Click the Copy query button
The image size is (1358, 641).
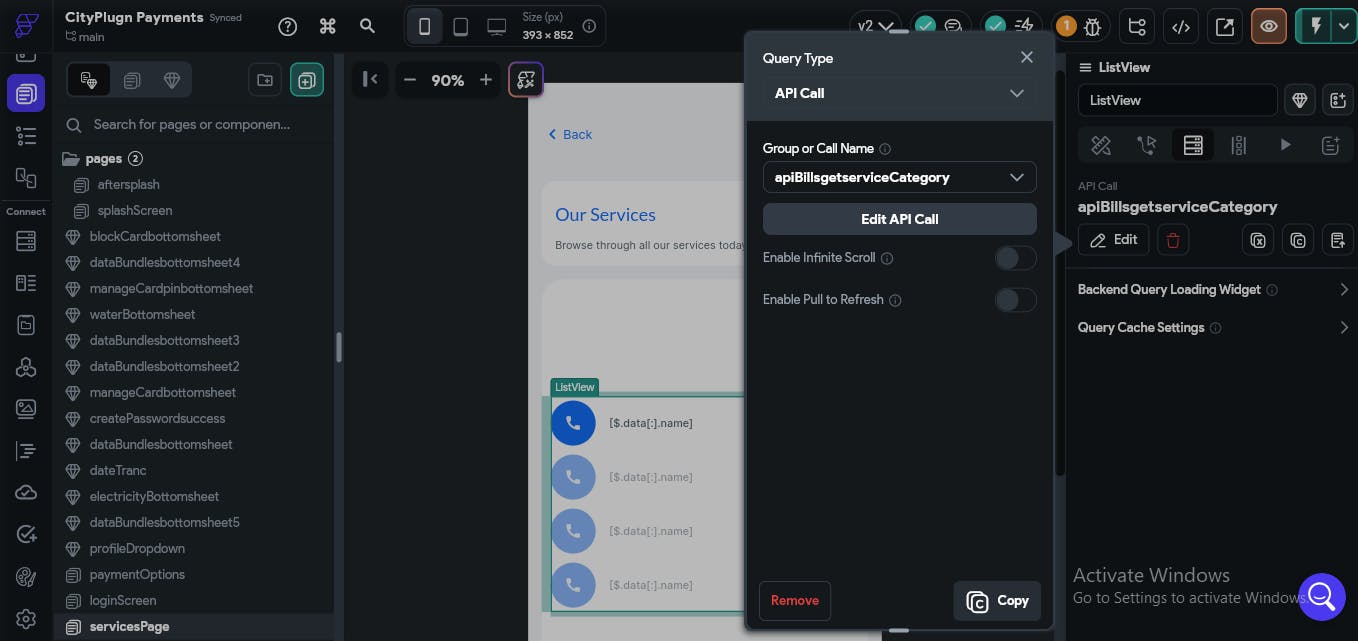[997, 600]
